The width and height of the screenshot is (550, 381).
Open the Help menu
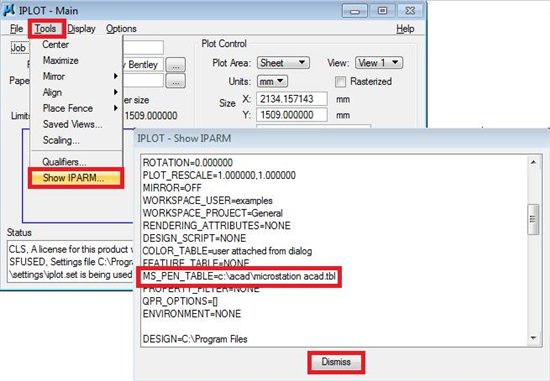(405, 29)
